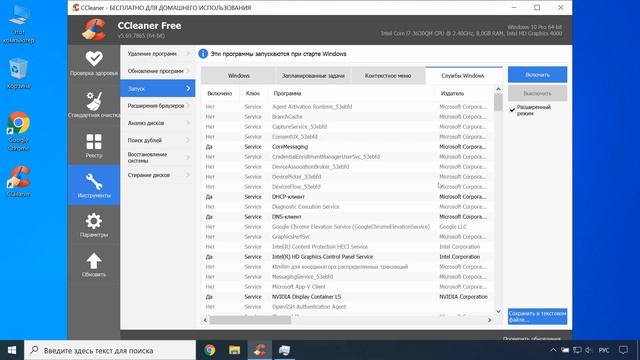This screenshot has height=360, width=640.
Task: Click scroll right arrow of list
Action: tap(489, 320)
